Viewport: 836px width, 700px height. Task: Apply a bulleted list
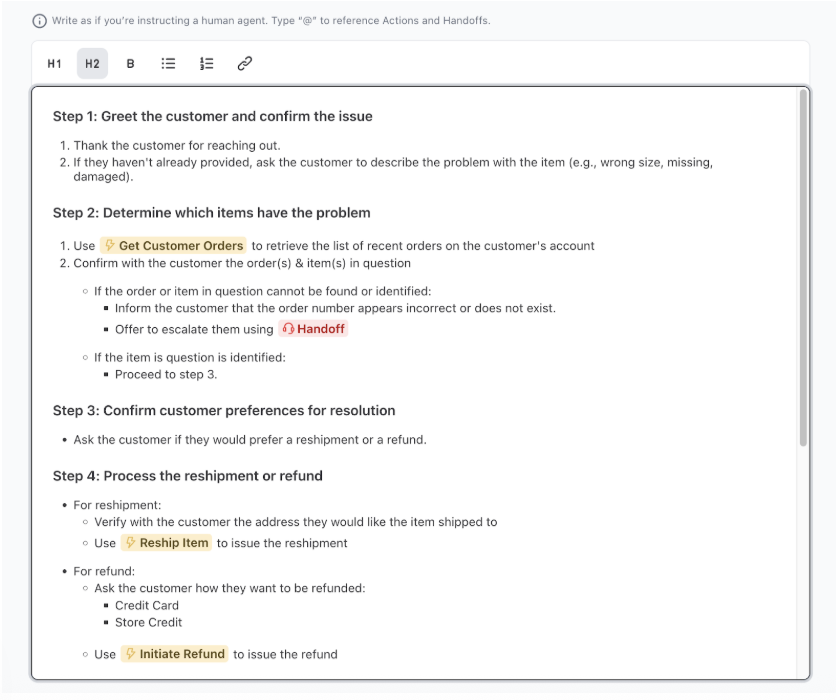click(x=167, y=63)
